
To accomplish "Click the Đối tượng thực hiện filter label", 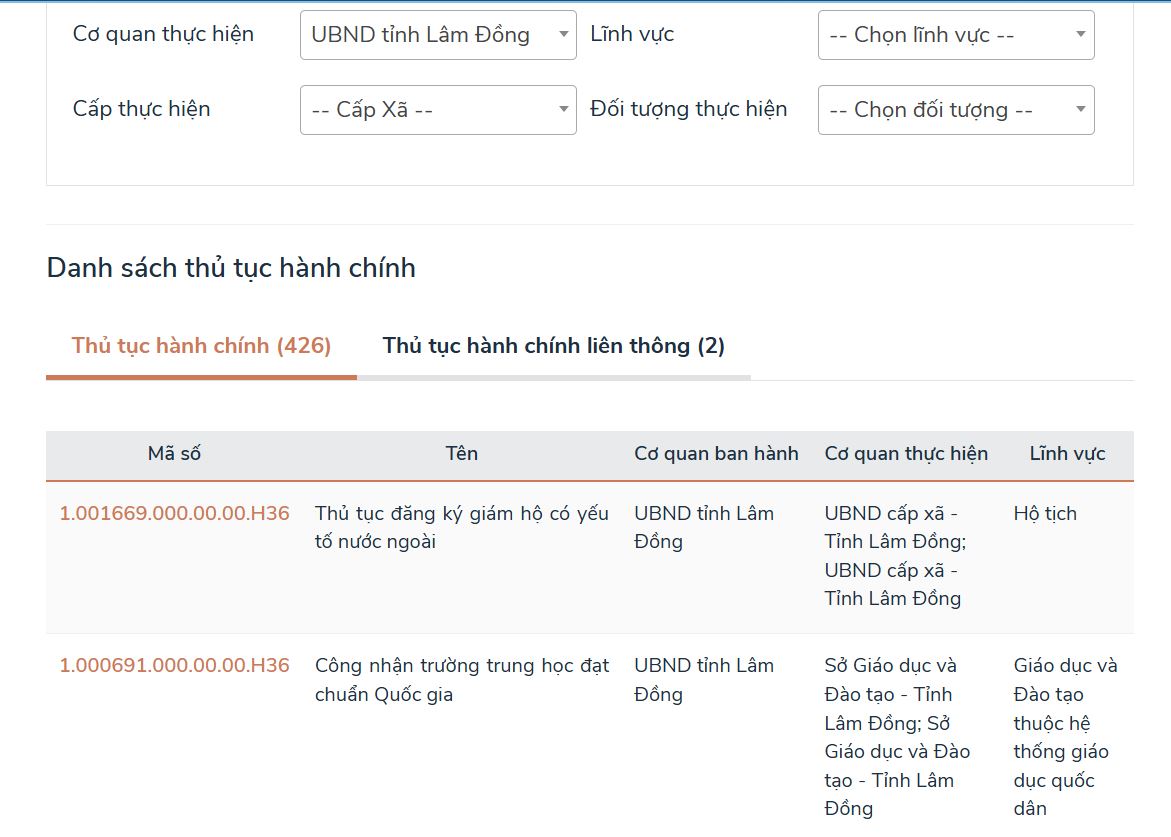I will (x=688, y=109).
